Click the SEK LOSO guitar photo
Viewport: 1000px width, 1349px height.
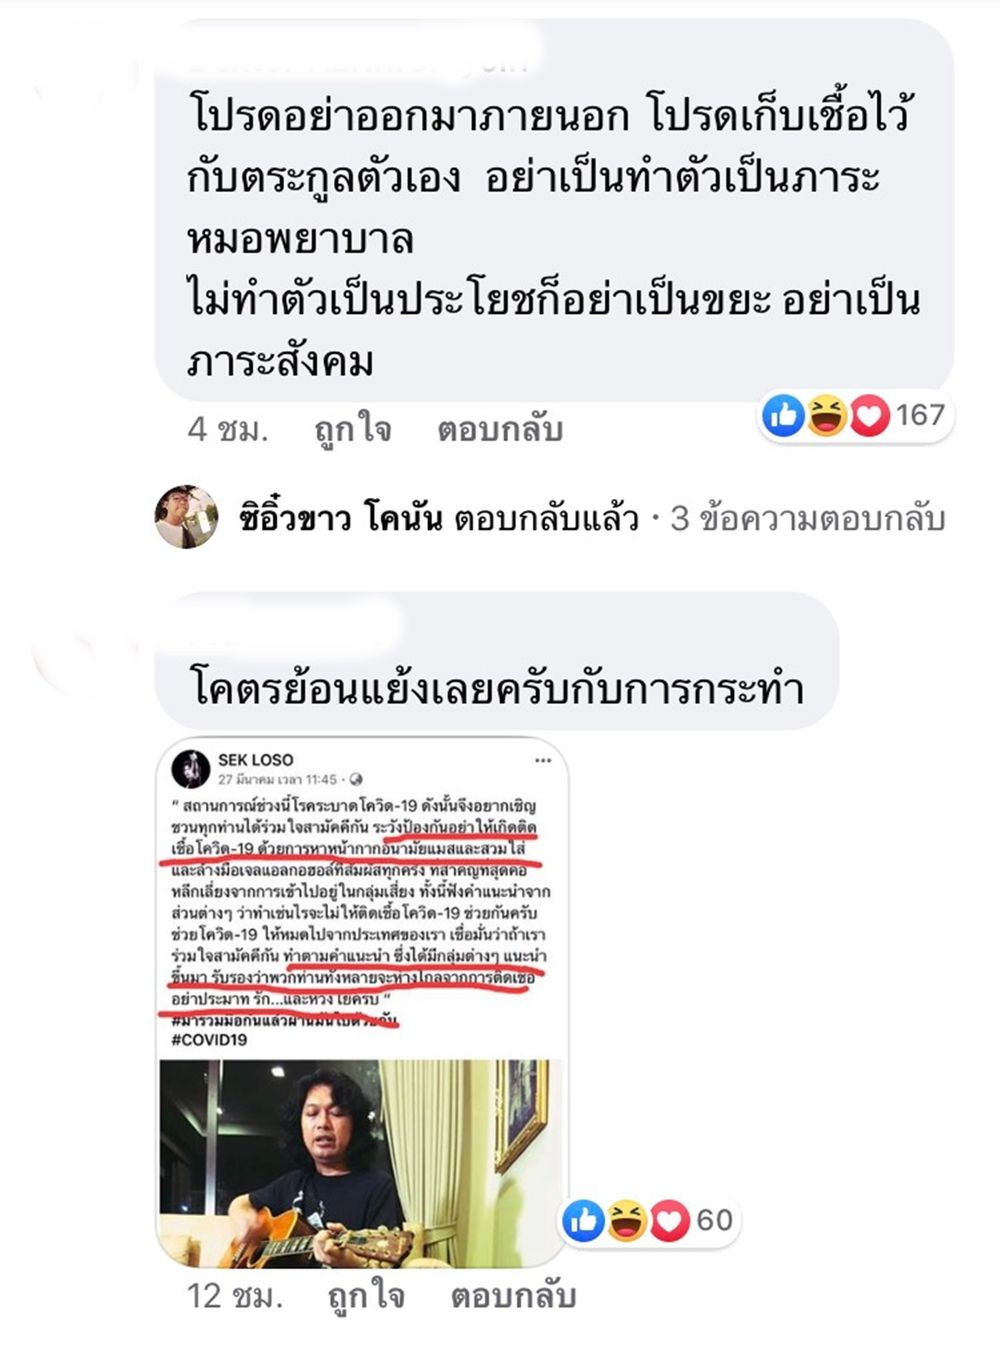coord(362,1163)
